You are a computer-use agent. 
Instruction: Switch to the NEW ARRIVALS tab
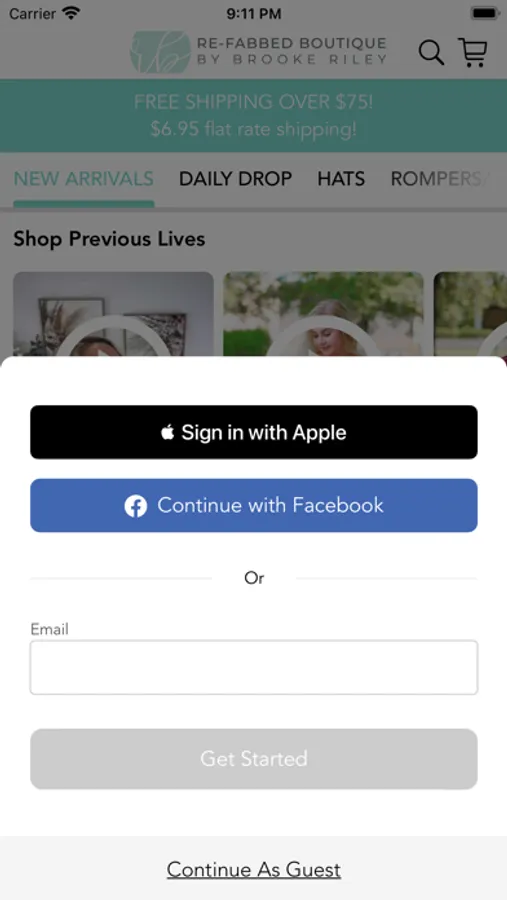[84, 179]
